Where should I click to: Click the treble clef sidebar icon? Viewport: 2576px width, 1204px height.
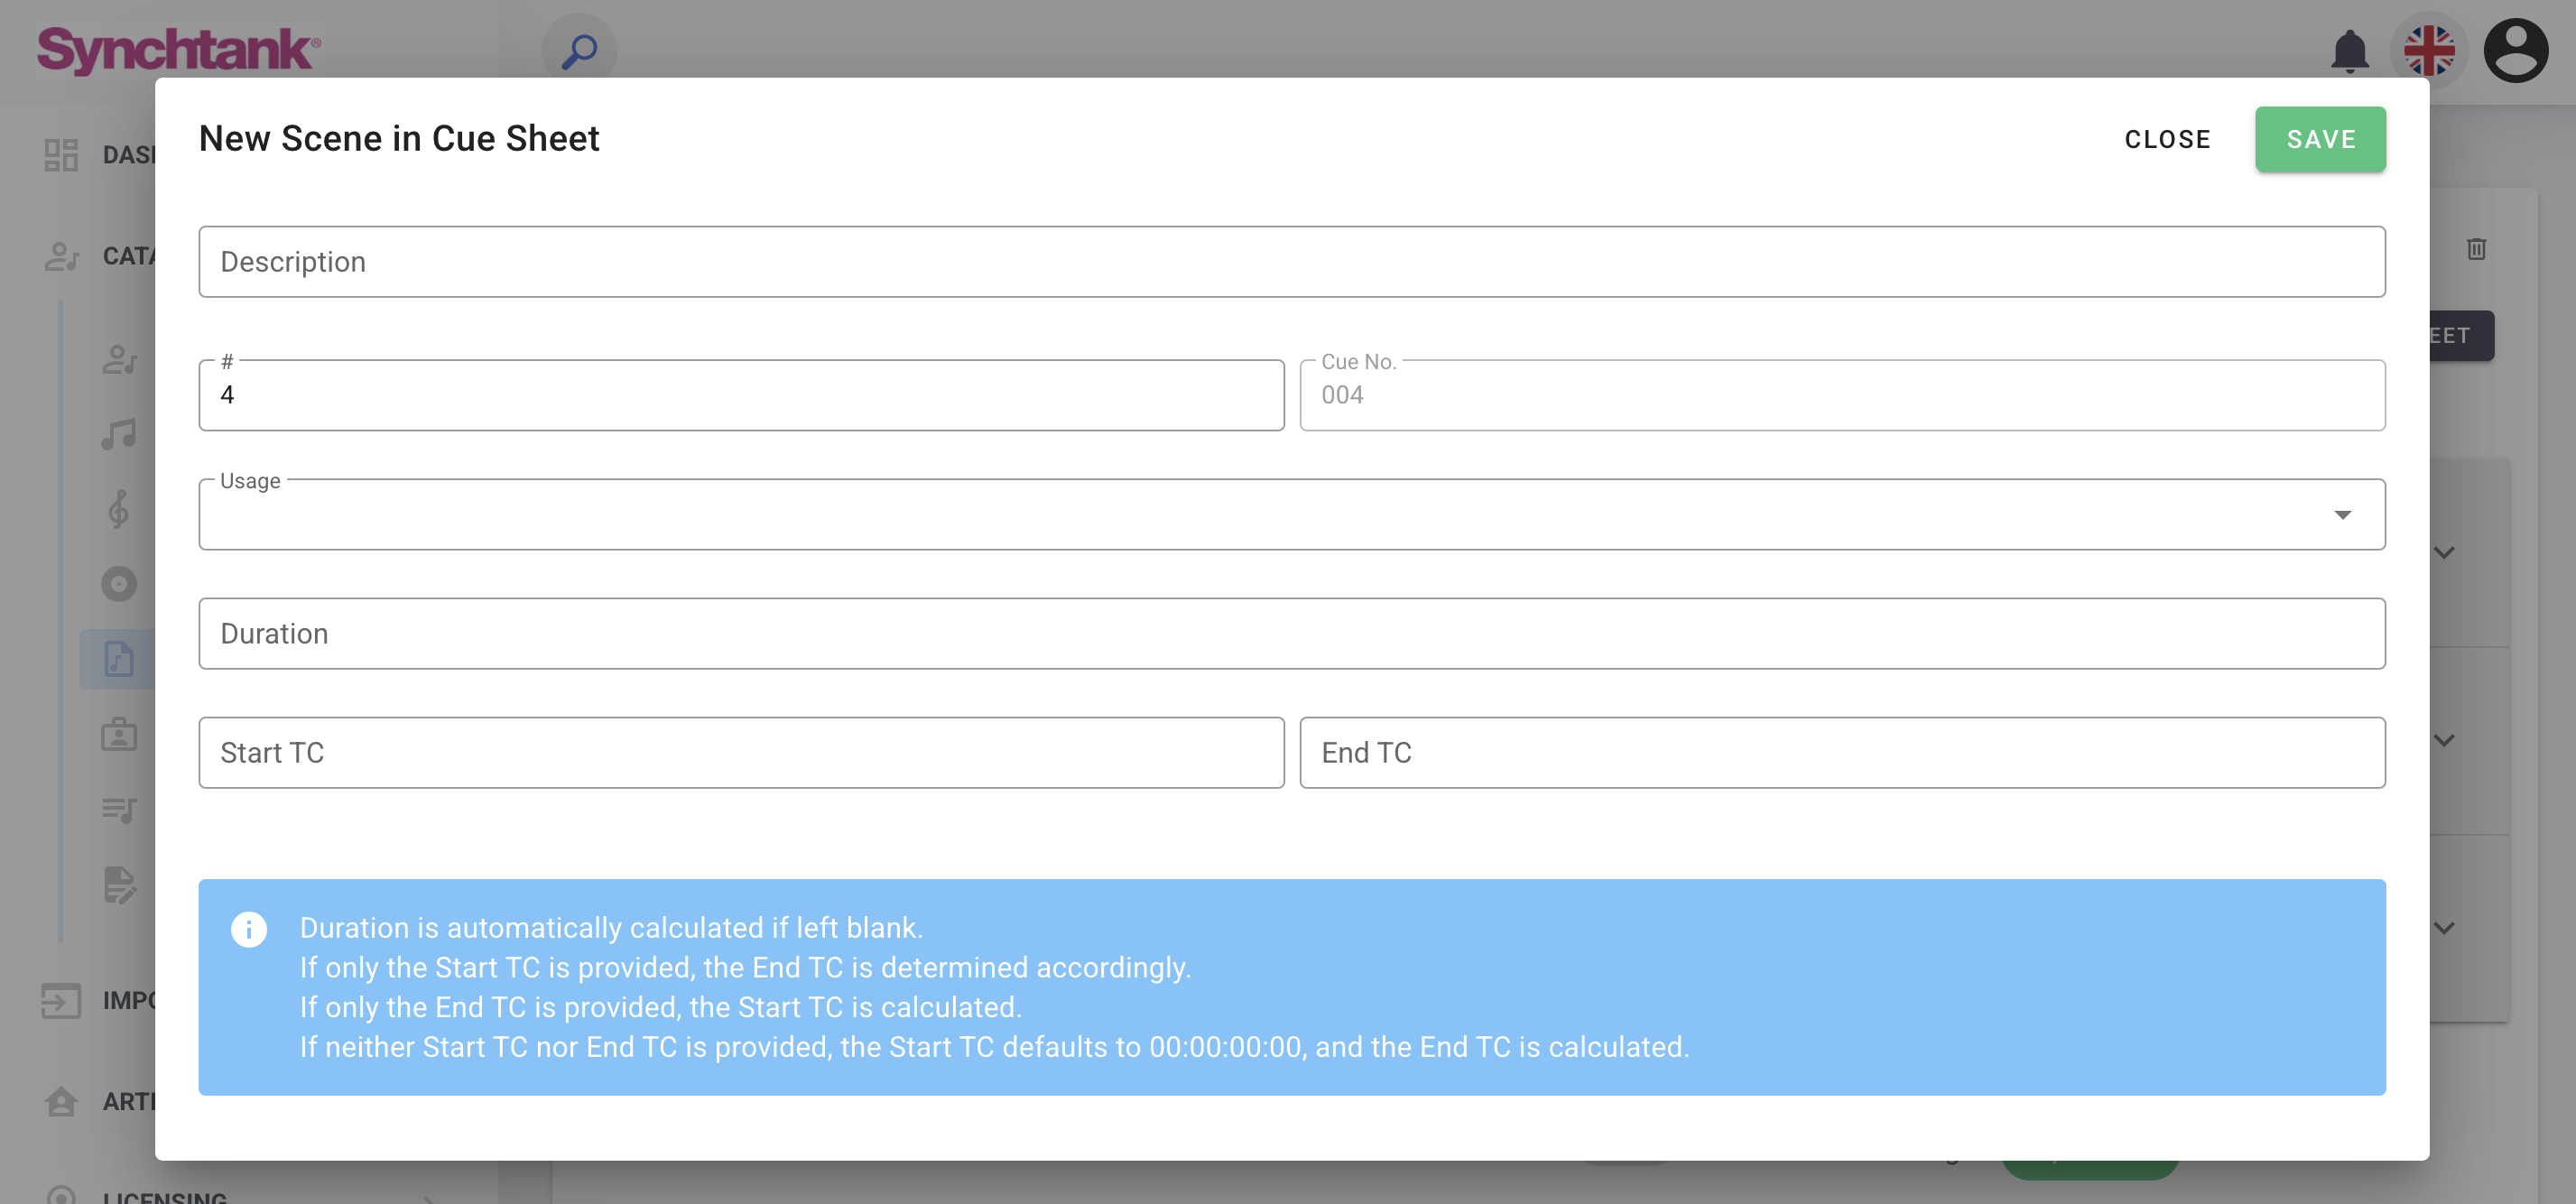pos(119,509)
